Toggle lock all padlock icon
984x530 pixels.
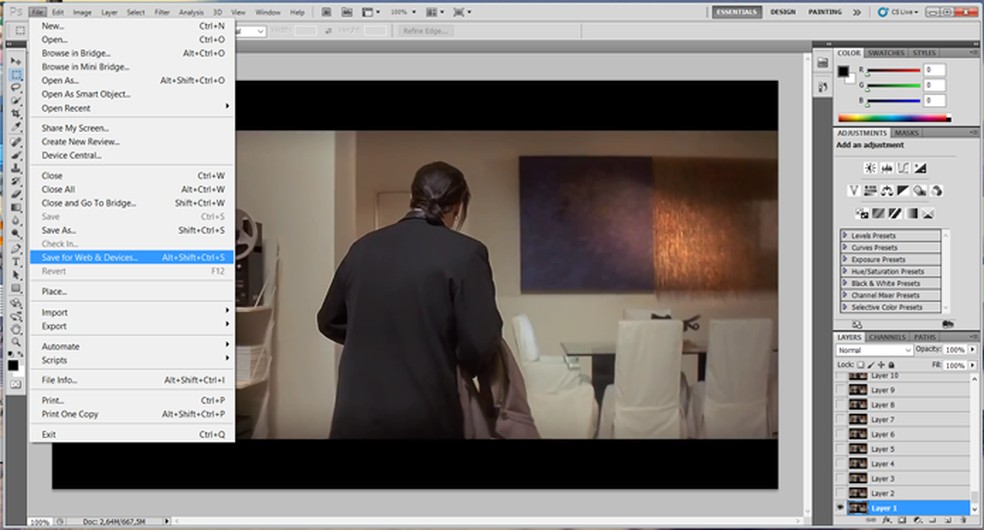click(x=891, y=365)
